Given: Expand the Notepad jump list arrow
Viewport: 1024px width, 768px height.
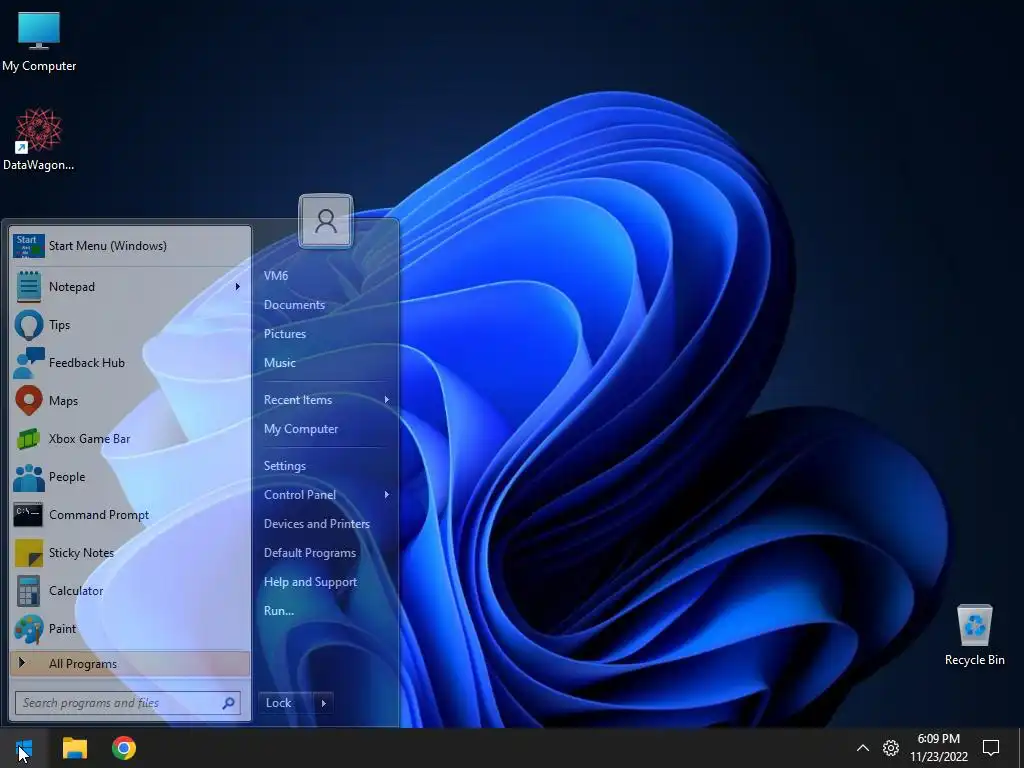Looking at the screenshot, I should coord(238,287).
